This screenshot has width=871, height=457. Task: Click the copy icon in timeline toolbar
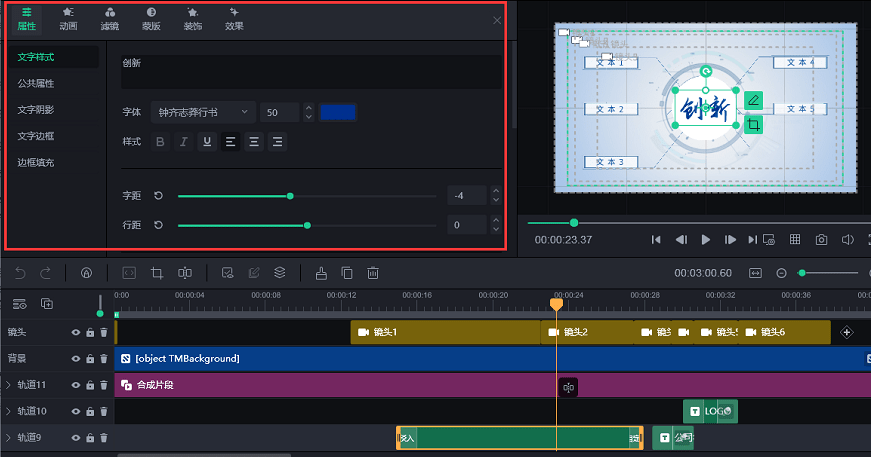click(x=347, y=273)
